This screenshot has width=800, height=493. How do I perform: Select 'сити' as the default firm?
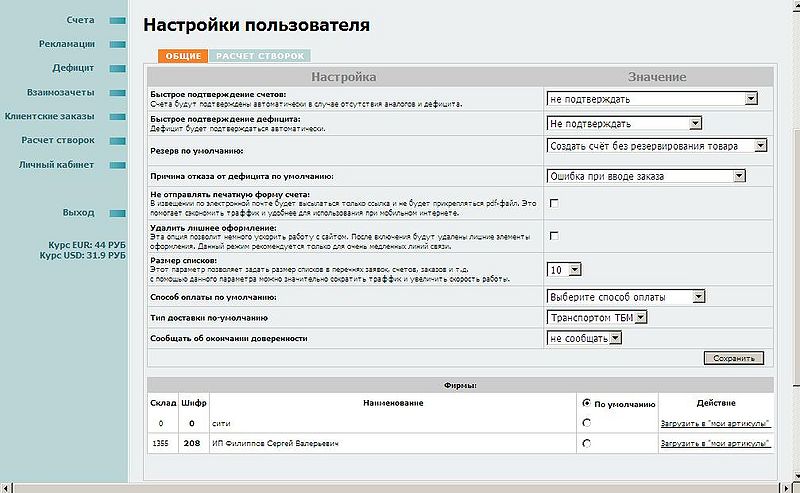[x=586, y=423]
